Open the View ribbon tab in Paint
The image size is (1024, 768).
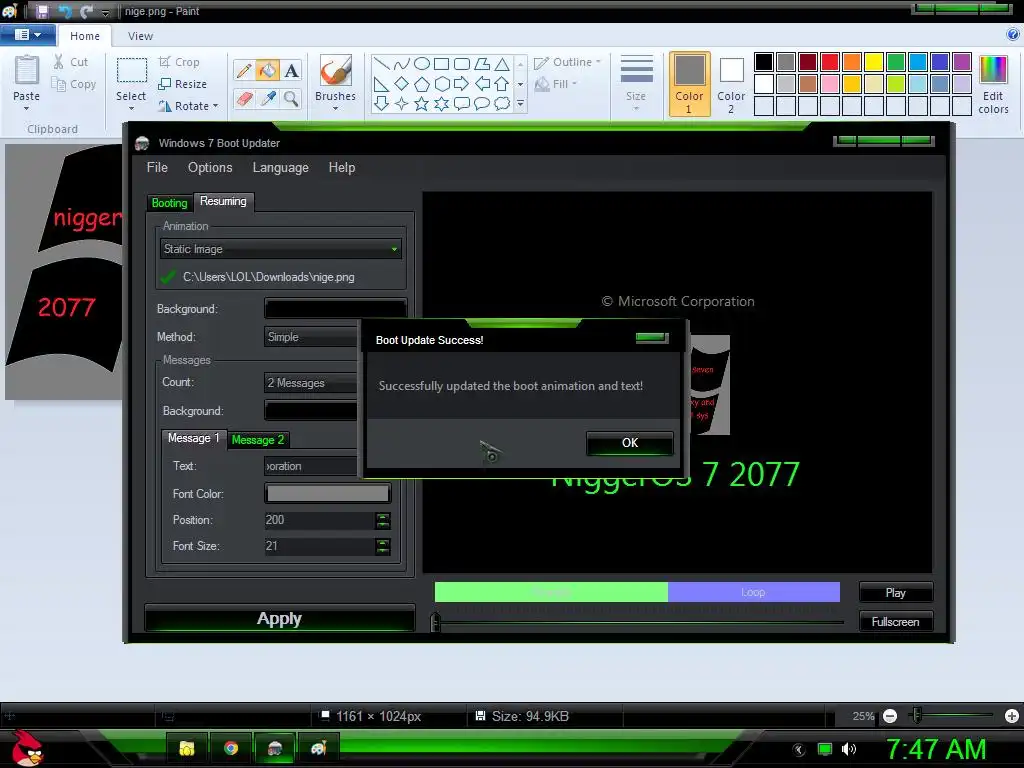click(140, 36)
